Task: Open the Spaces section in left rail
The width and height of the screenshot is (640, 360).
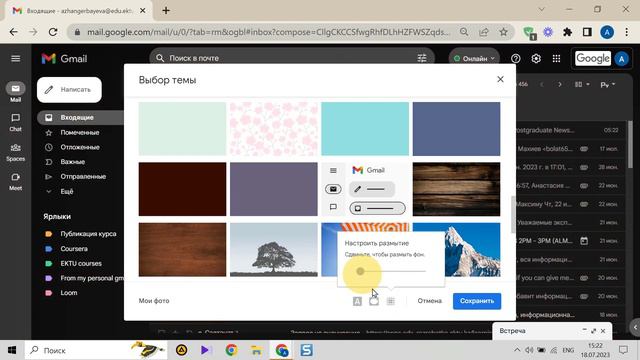Action: 16,152
